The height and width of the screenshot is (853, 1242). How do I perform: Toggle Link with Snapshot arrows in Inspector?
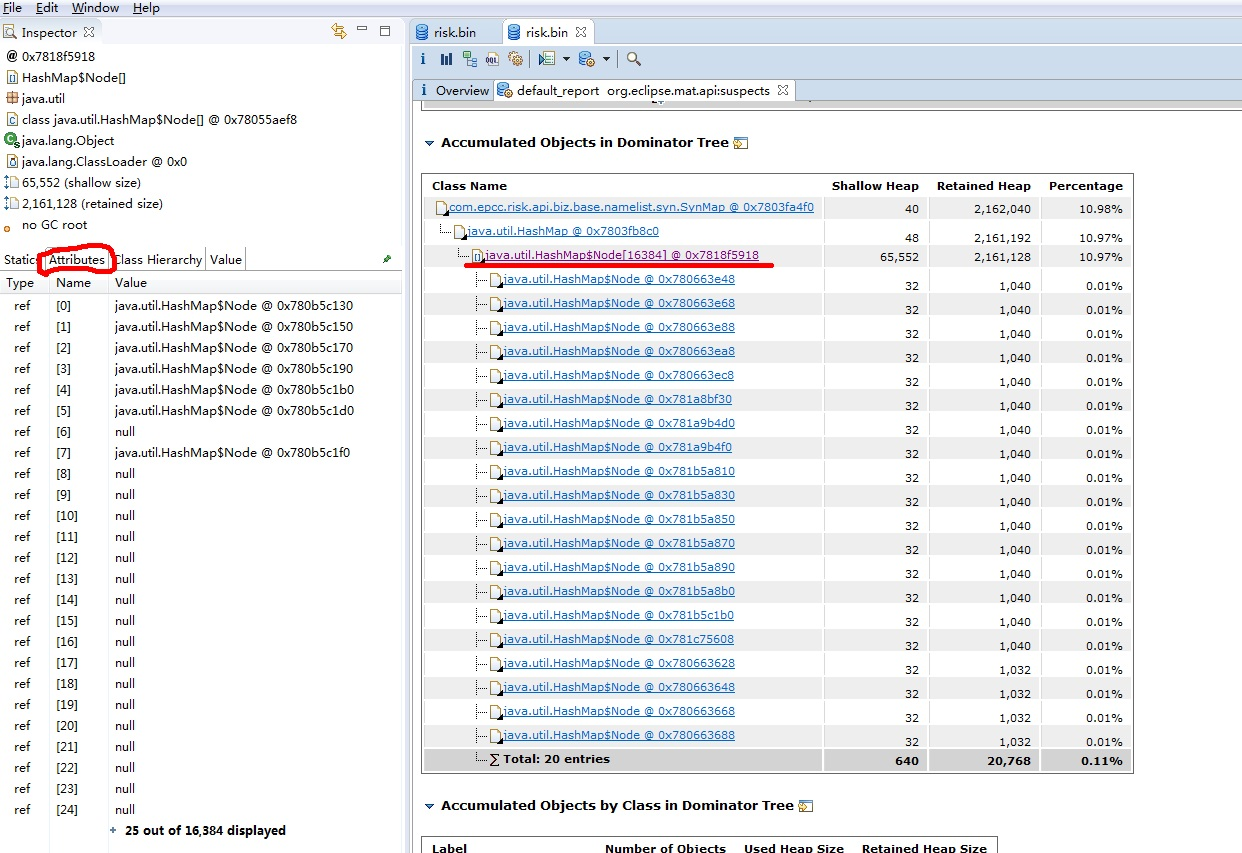click(x=339, y=32)
